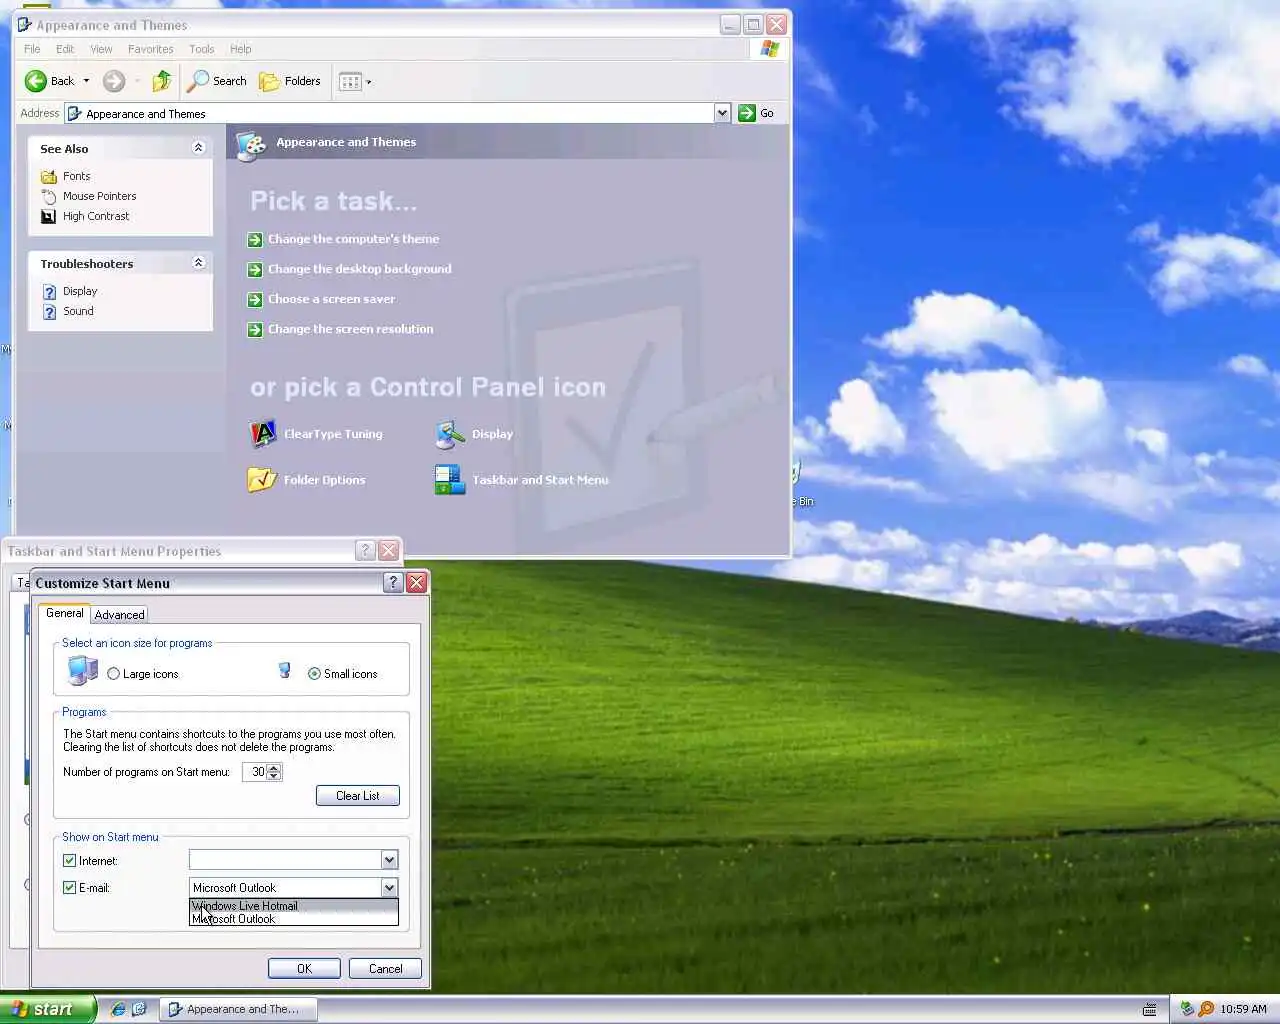Open Fonts icon in See Also

[x=48, y=176]
